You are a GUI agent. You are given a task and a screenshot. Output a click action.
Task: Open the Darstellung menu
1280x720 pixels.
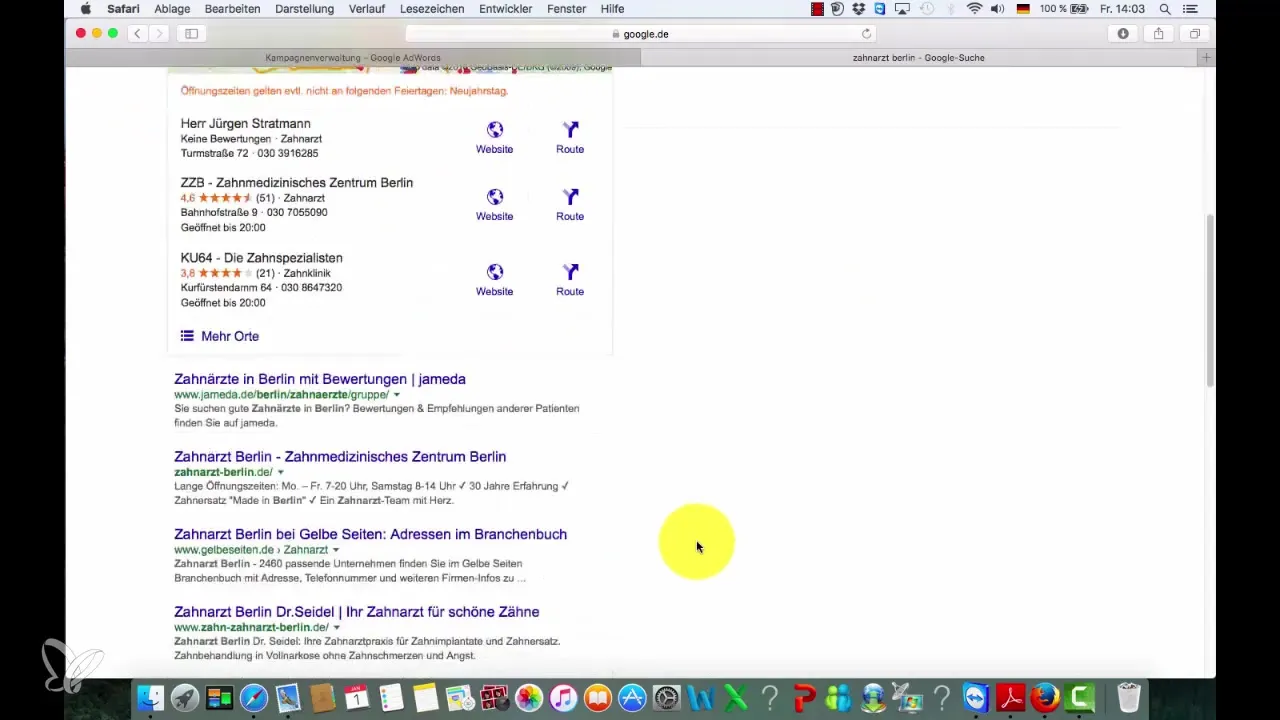[x=303, y=9]
